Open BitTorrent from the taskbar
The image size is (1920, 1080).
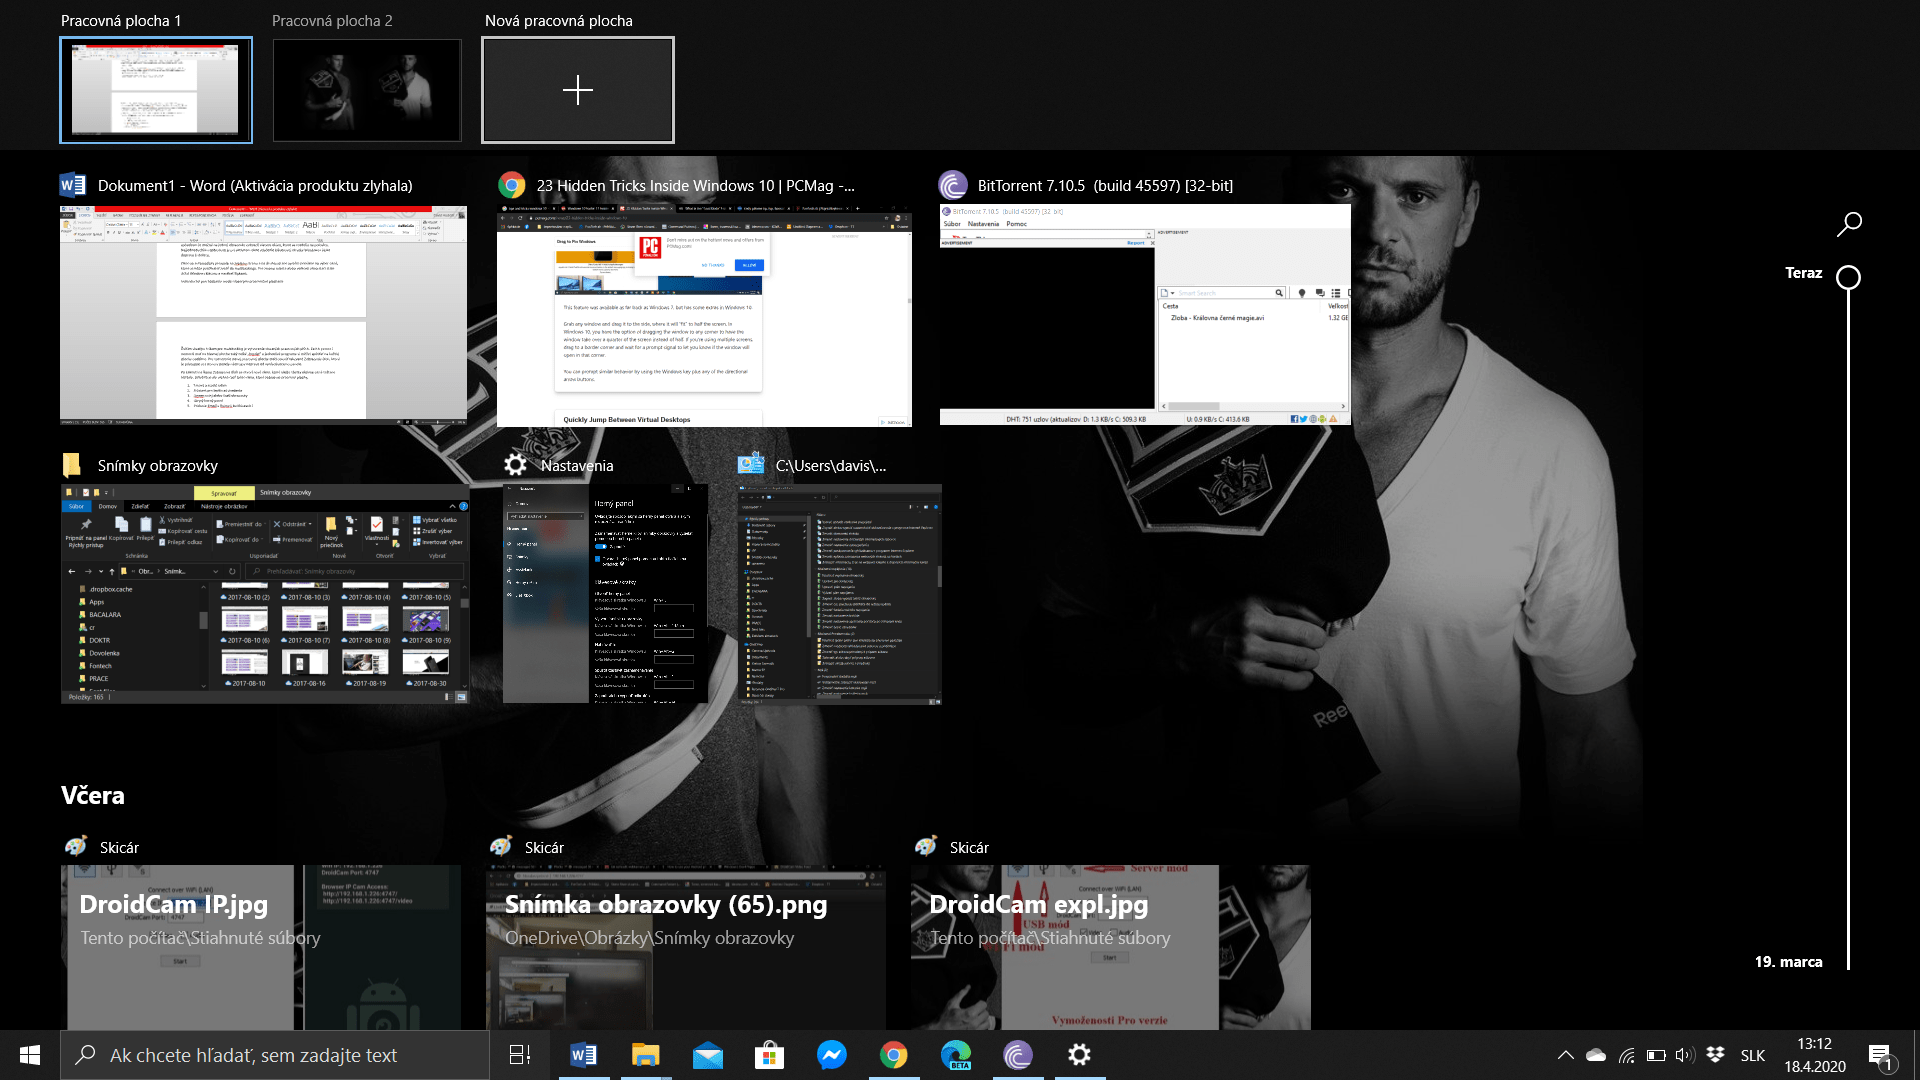(1018, 1055)
